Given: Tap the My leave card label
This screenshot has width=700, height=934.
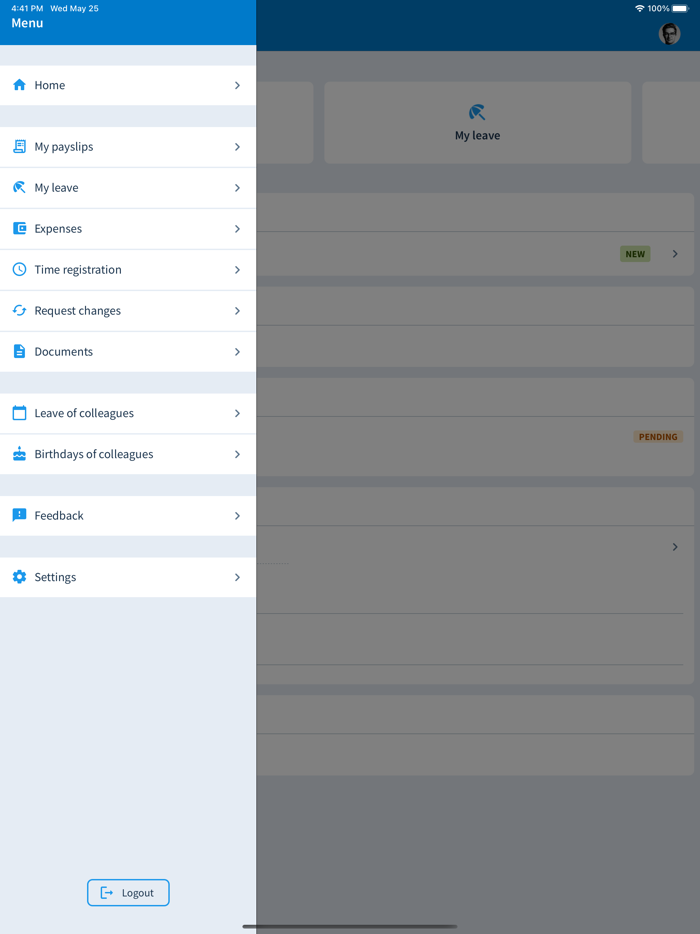Looking at the screenshot, I should point(477,135).
